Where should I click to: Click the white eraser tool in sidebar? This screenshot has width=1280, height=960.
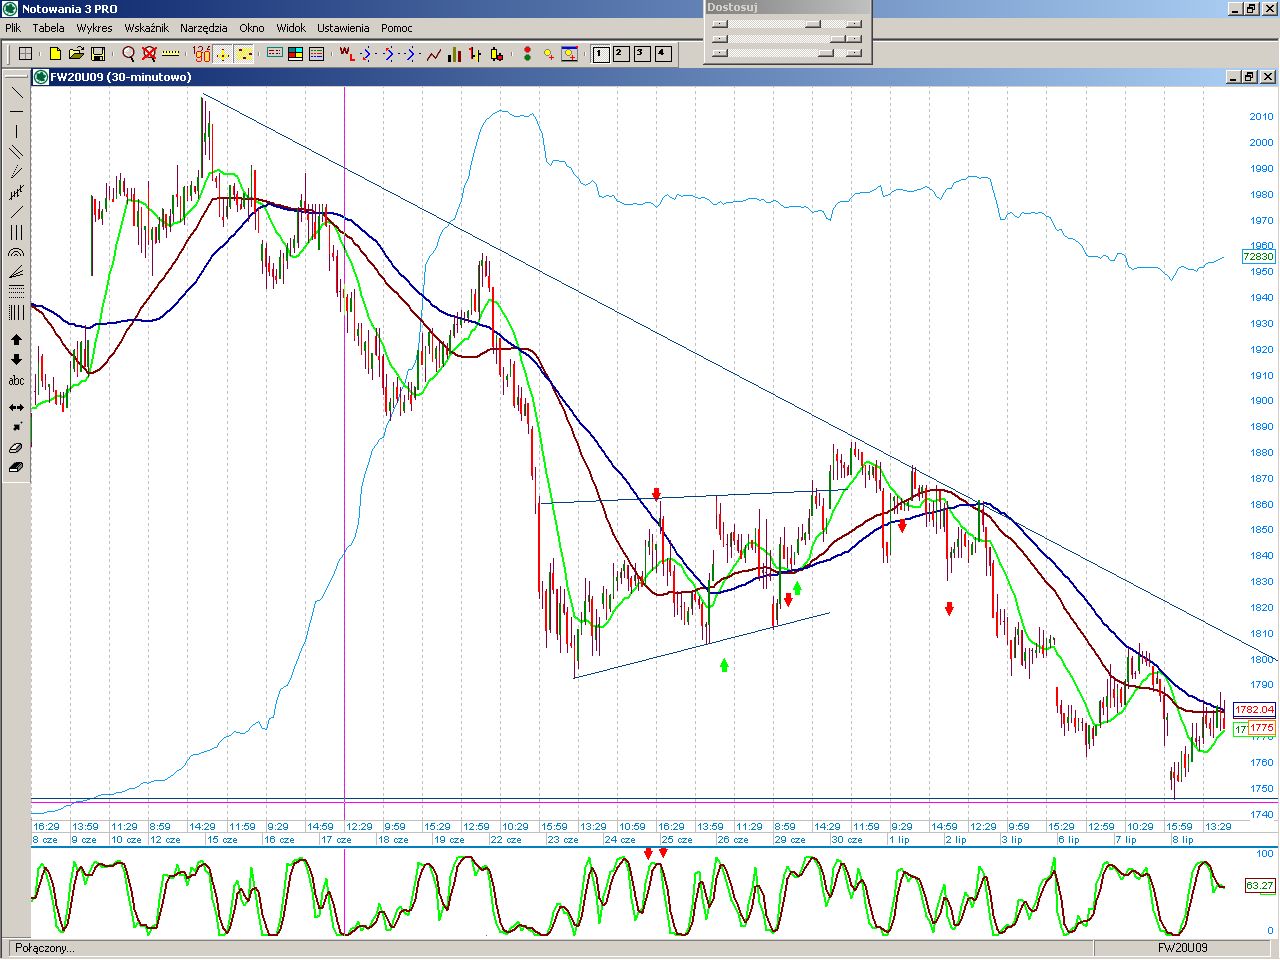coord(16,448)
